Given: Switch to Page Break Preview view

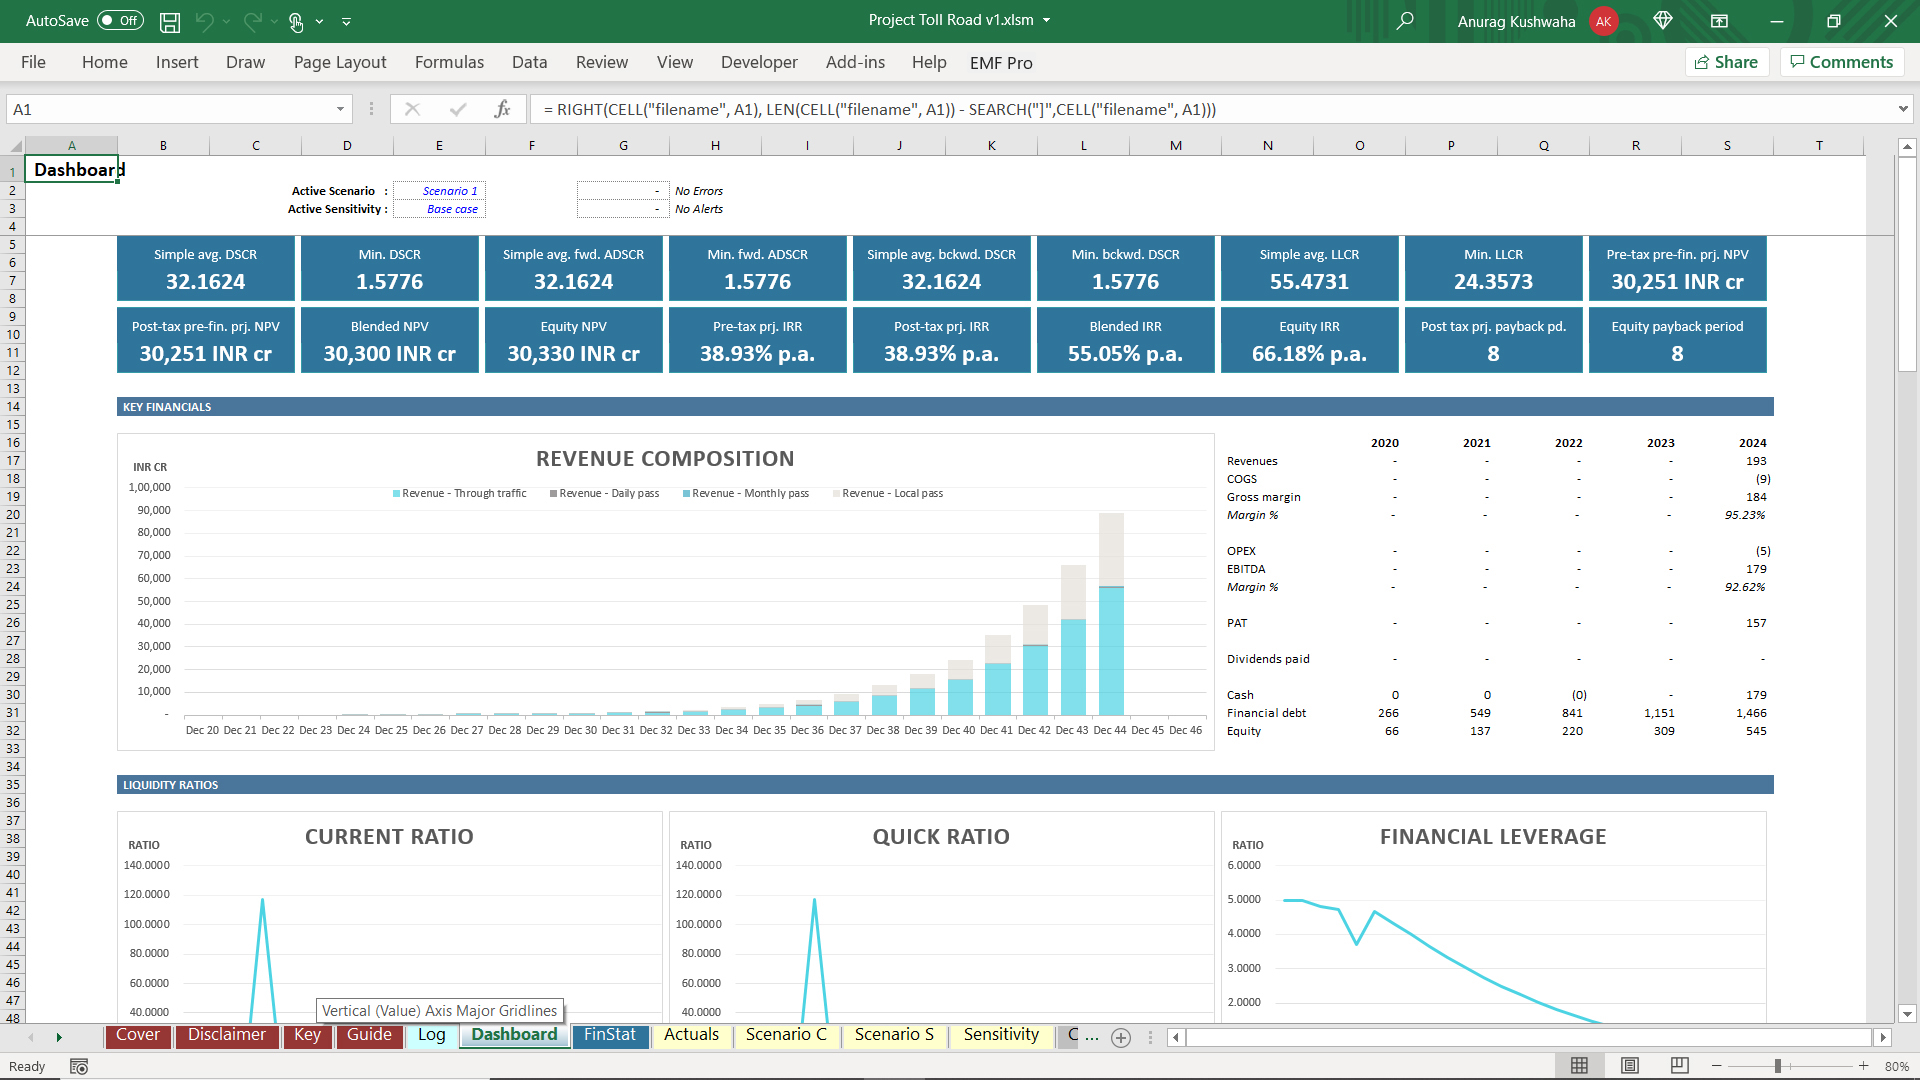Looking at the screenshot, I should tap(1680, 1066).
